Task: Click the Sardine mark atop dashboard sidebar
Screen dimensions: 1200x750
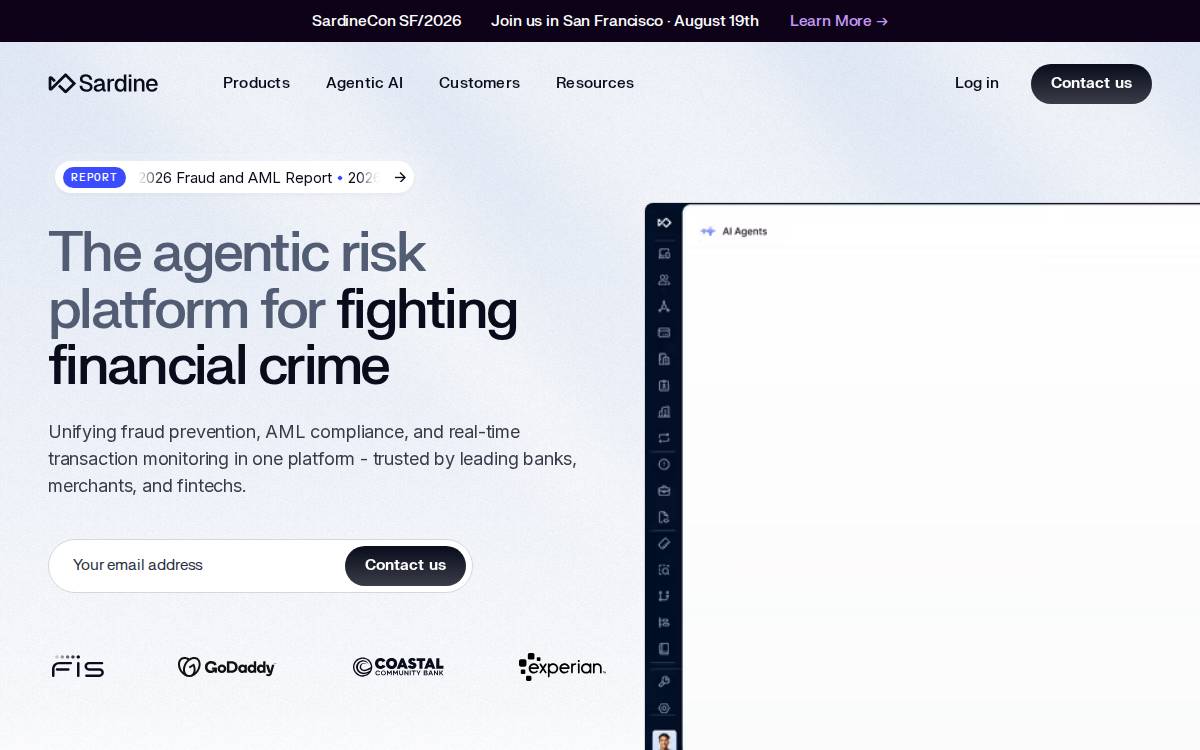Action: coord(664,222)
